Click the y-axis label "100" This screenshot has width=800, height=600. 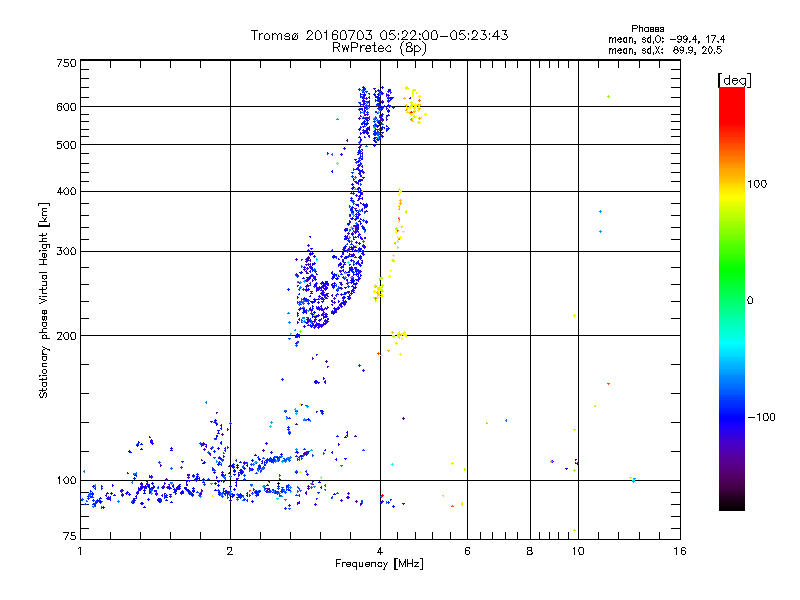pos(66,480)
